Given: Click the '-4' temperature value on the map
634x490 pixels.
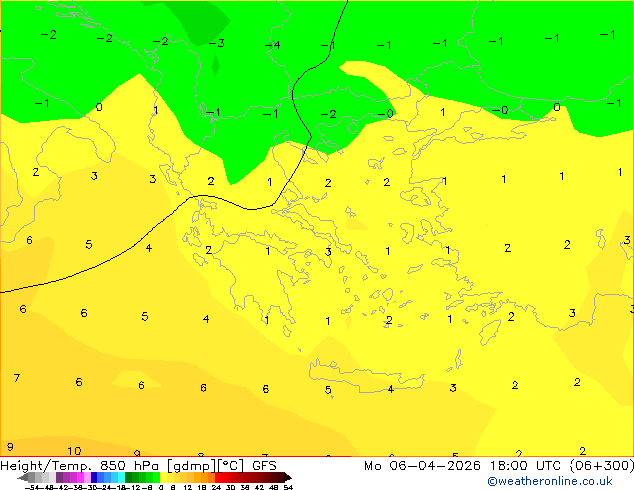Looking at the screenshot, I should pos(273,44).
